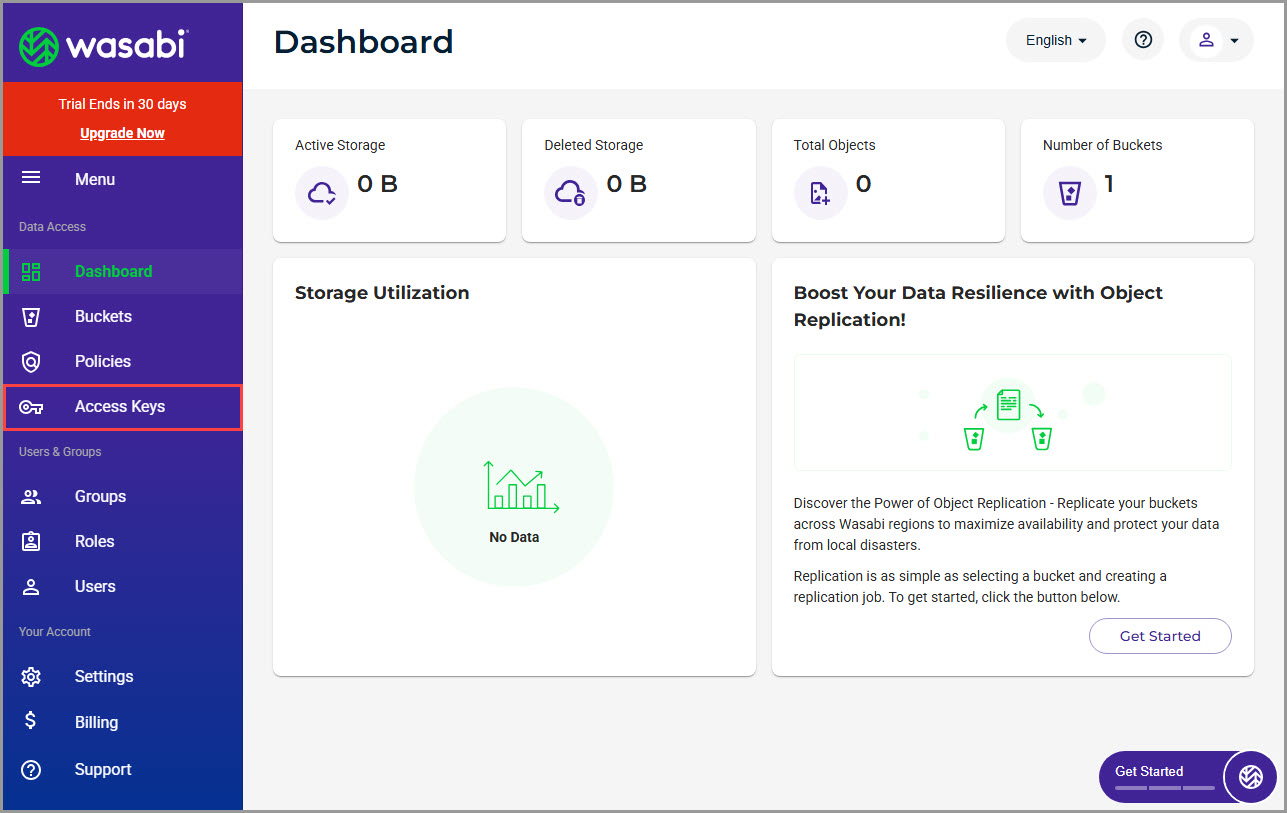
Task: Click the Groups people icon
Action: 31,497
